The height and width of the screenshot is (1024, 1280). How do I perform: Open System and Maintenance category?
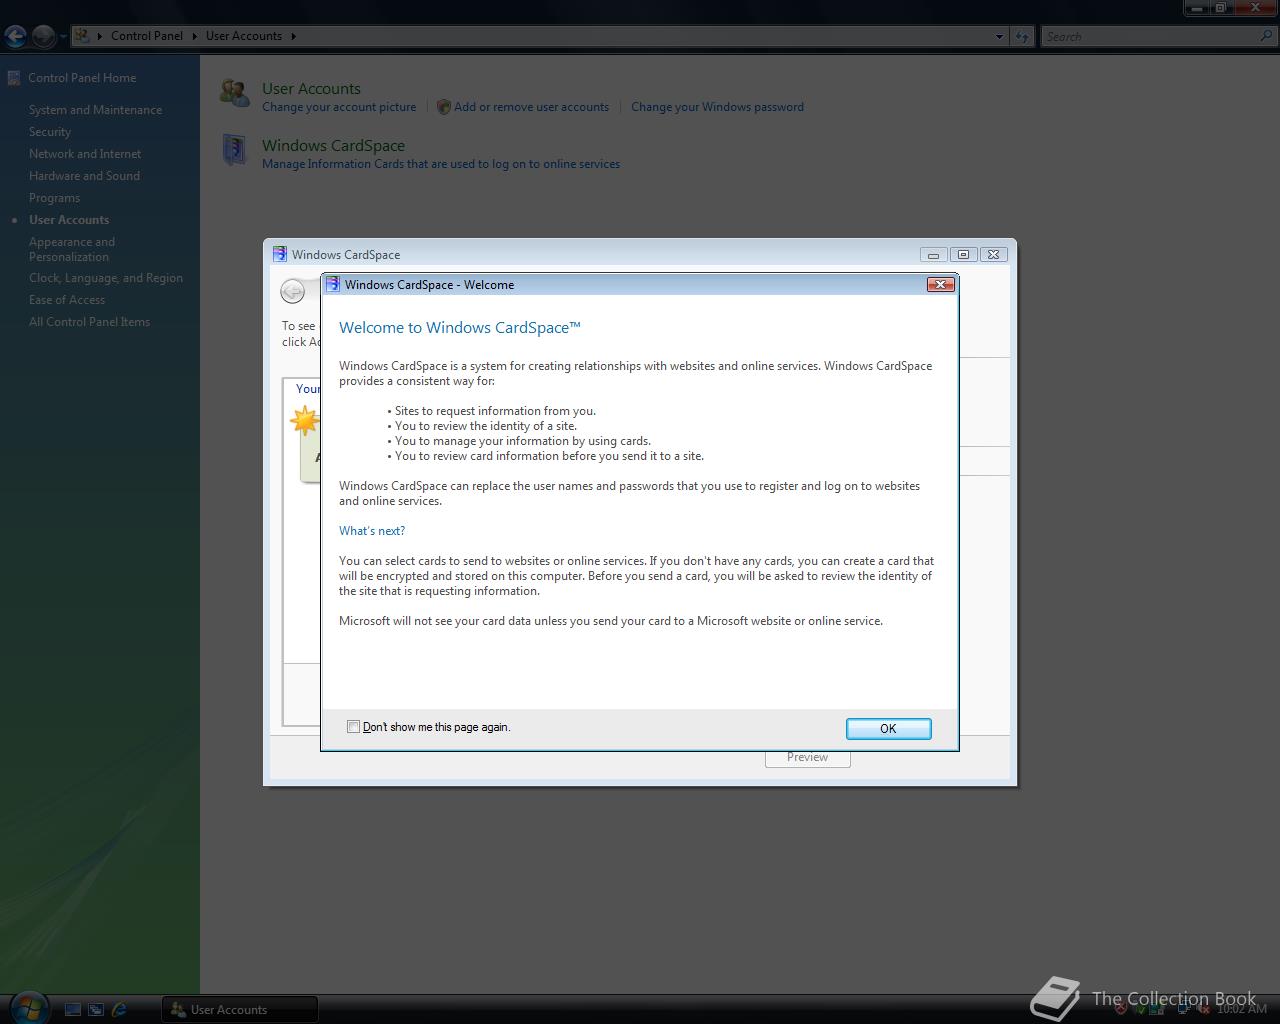click(x=95, y=110)
